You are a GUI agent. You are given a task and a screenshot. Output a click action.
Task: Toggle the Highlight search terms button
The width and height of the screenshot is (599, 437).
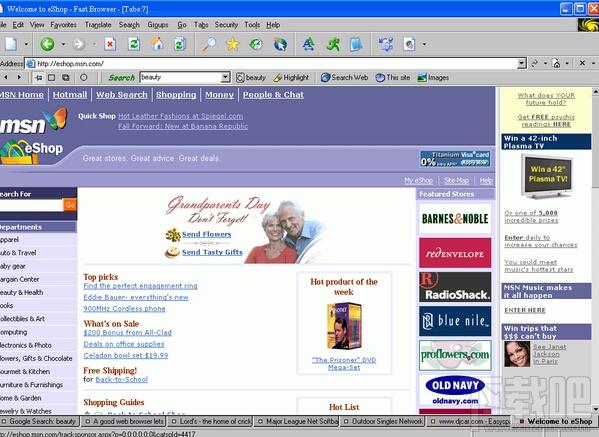point(291,78)
